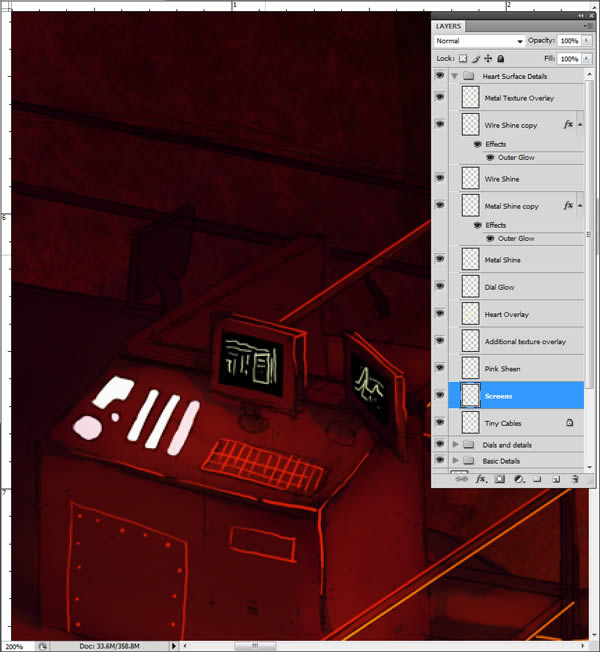Select the Wire Shine layer name

pyautogui.click(x=502, y=179)
